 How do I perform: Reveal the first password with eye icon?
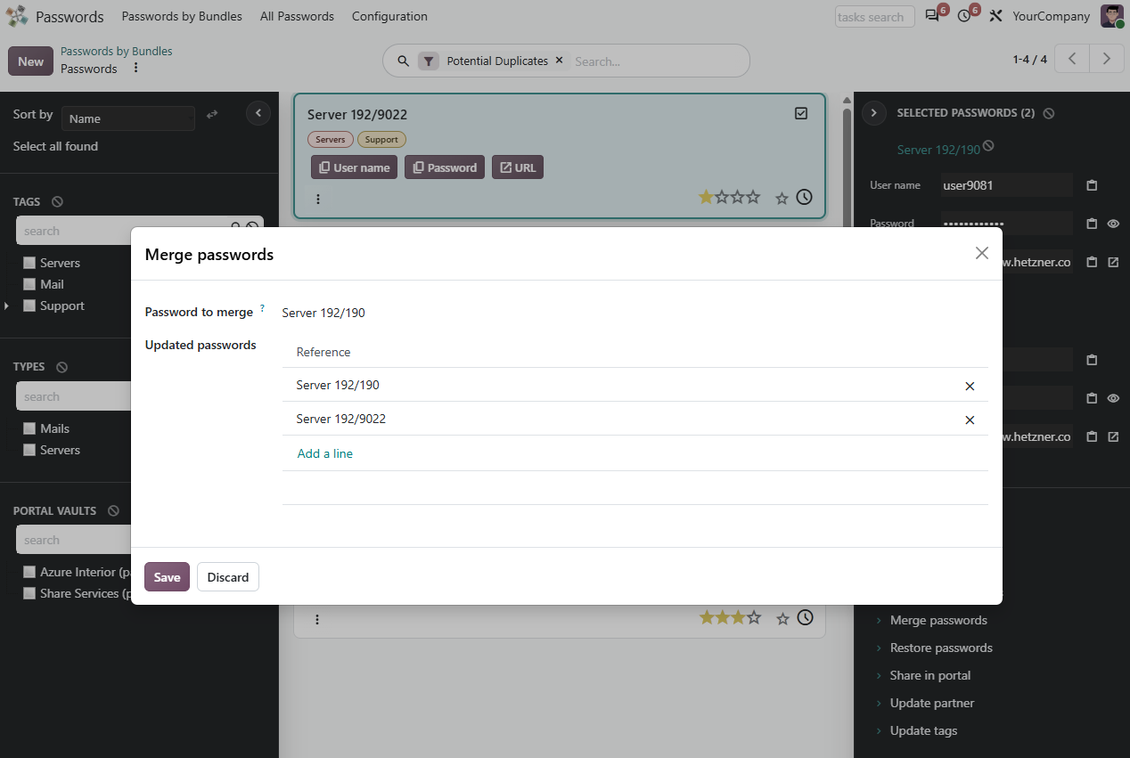tap(1113, 224)
